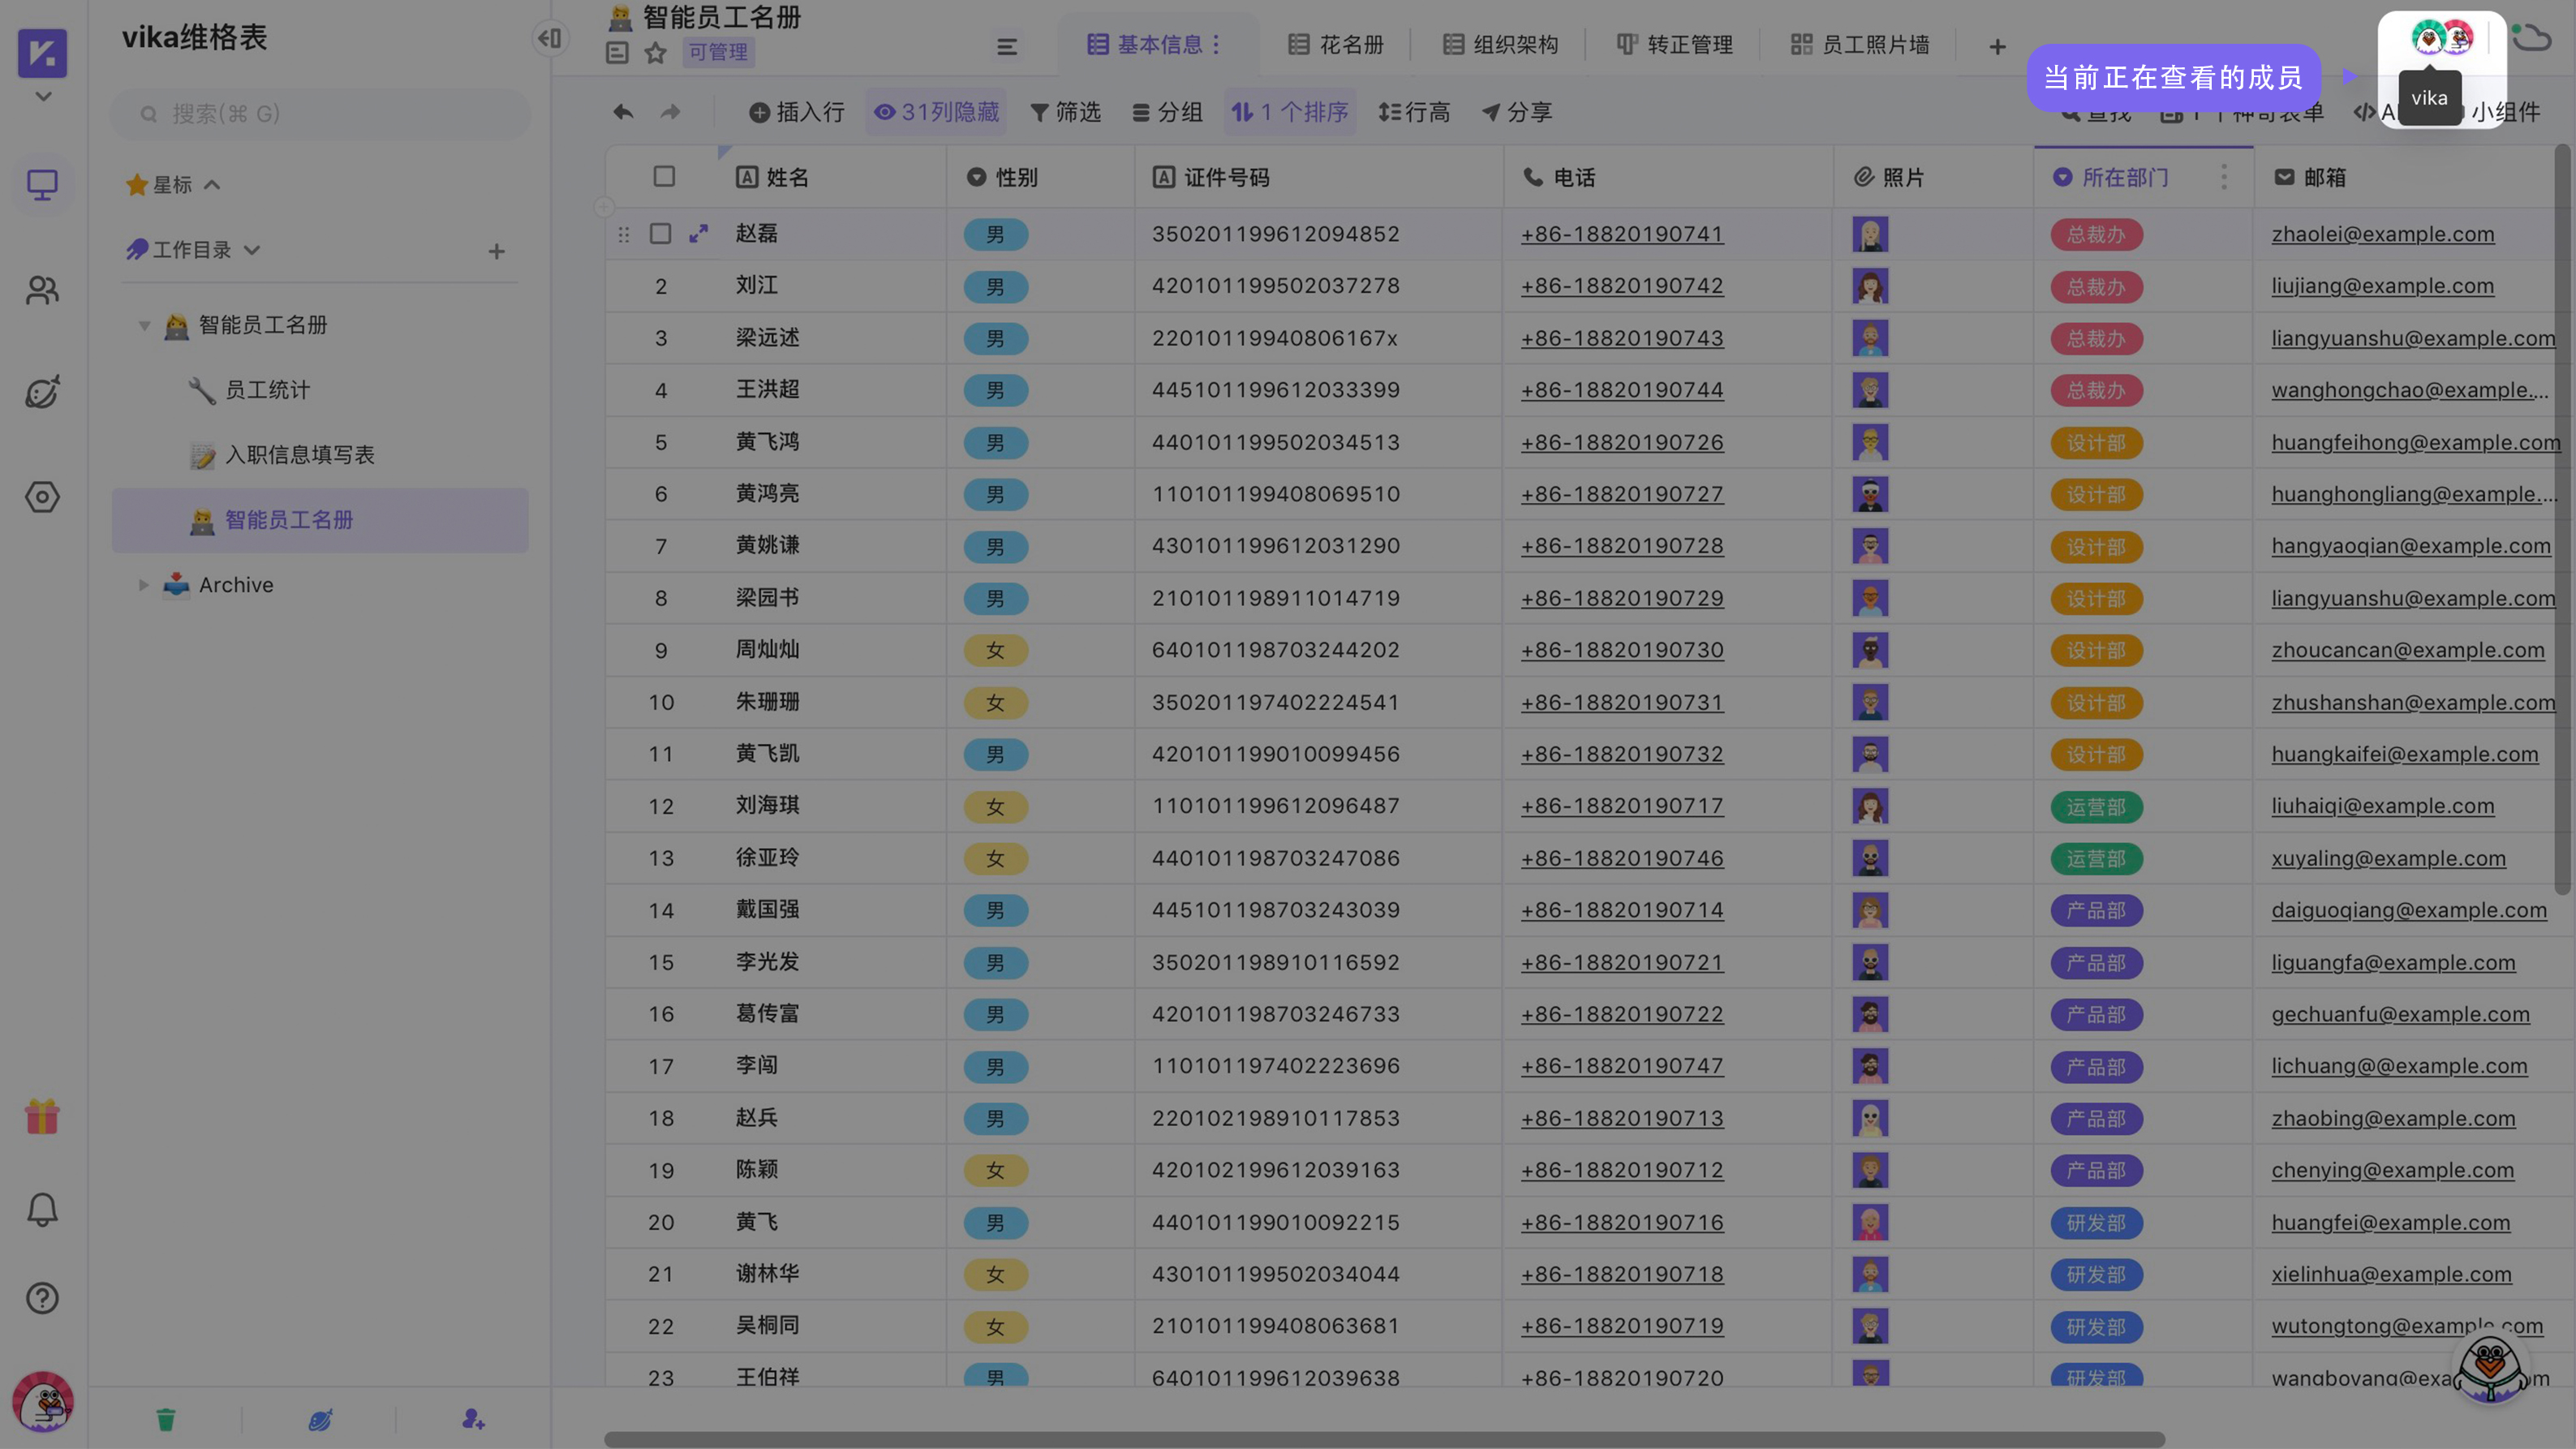Open the 员工统计 dashboard in the sidebar
2576x1449 pixels.
coord(268,390)
